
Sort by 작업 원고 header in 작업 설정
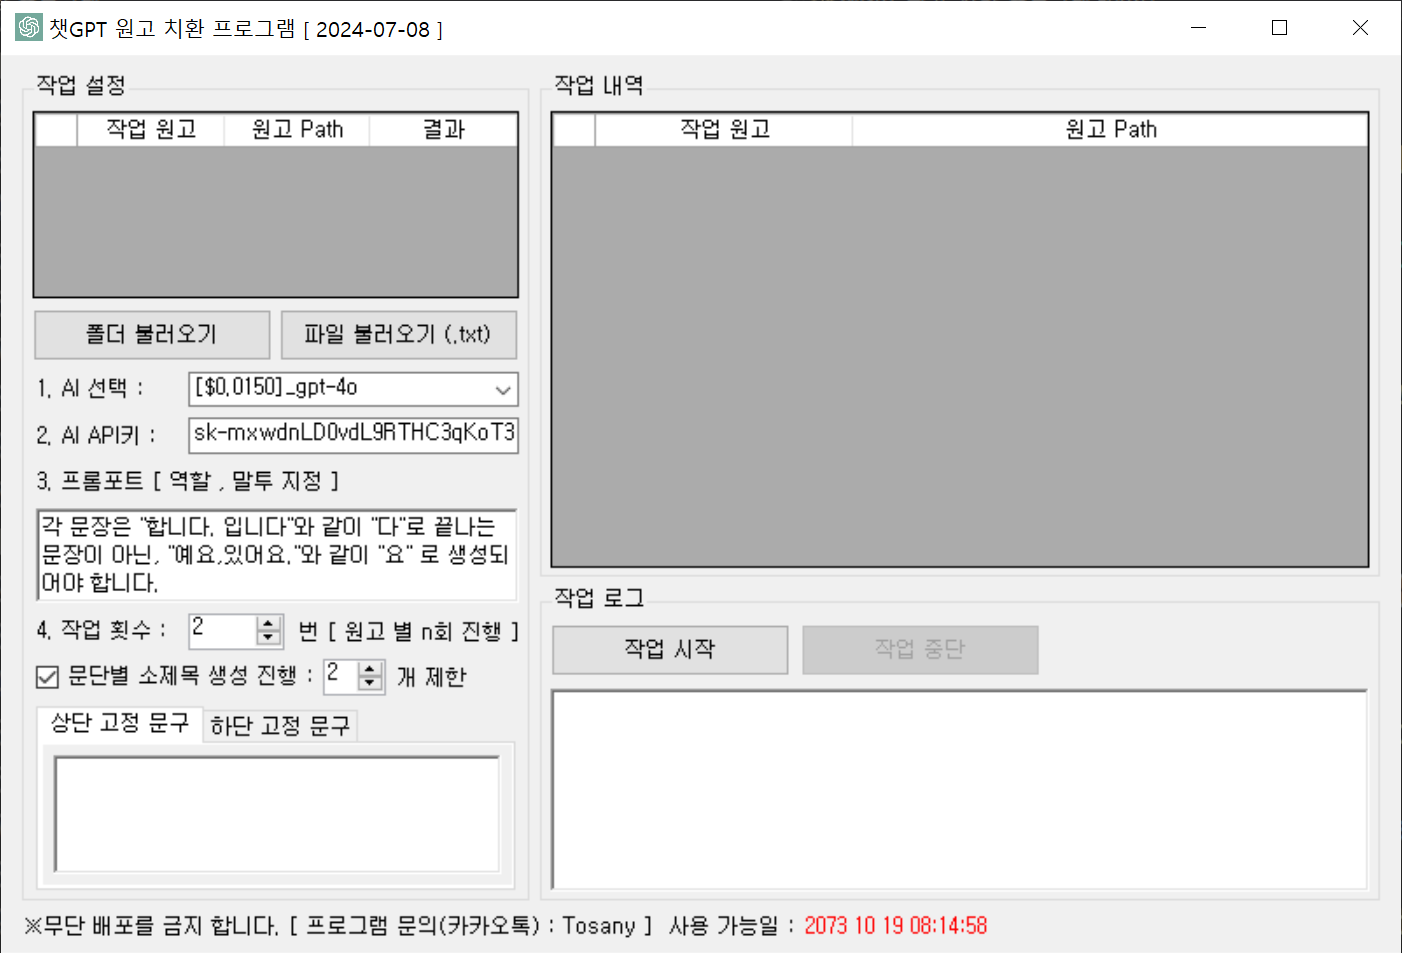151,130
